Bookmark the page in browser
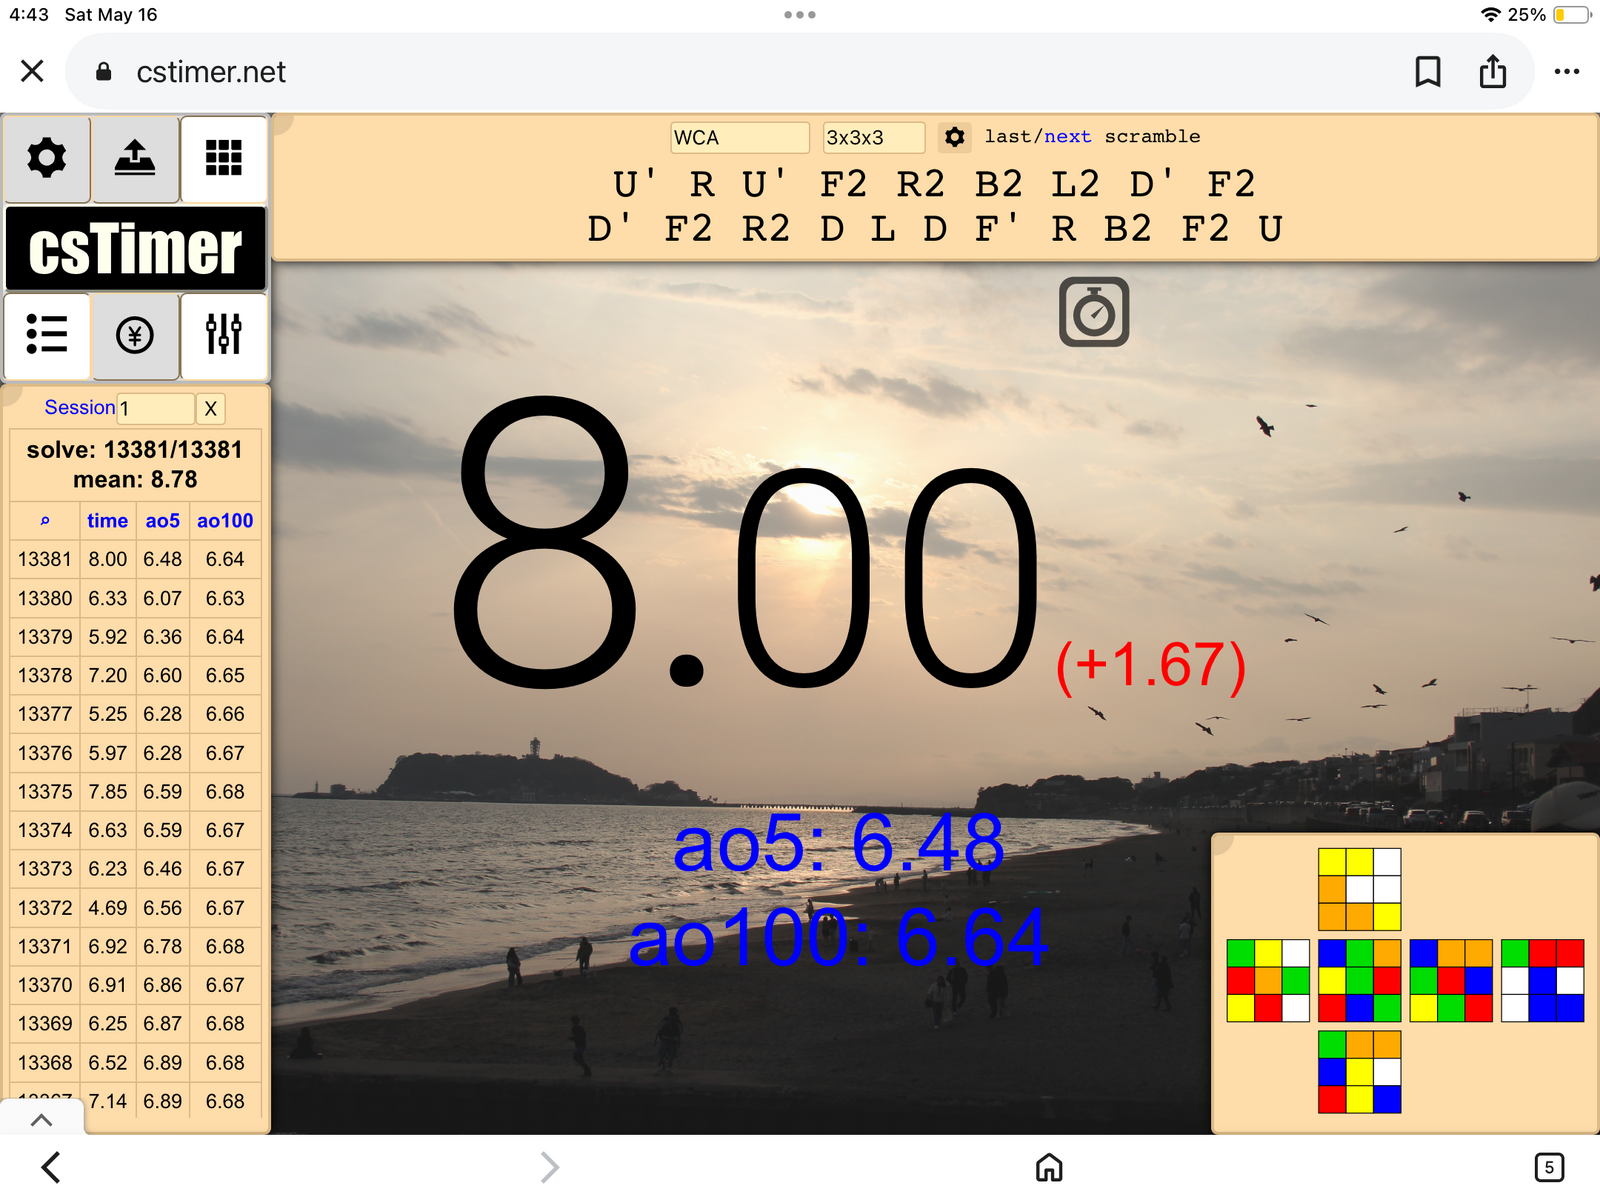Viewport: 1600px width, 1200px height. 1428,72
